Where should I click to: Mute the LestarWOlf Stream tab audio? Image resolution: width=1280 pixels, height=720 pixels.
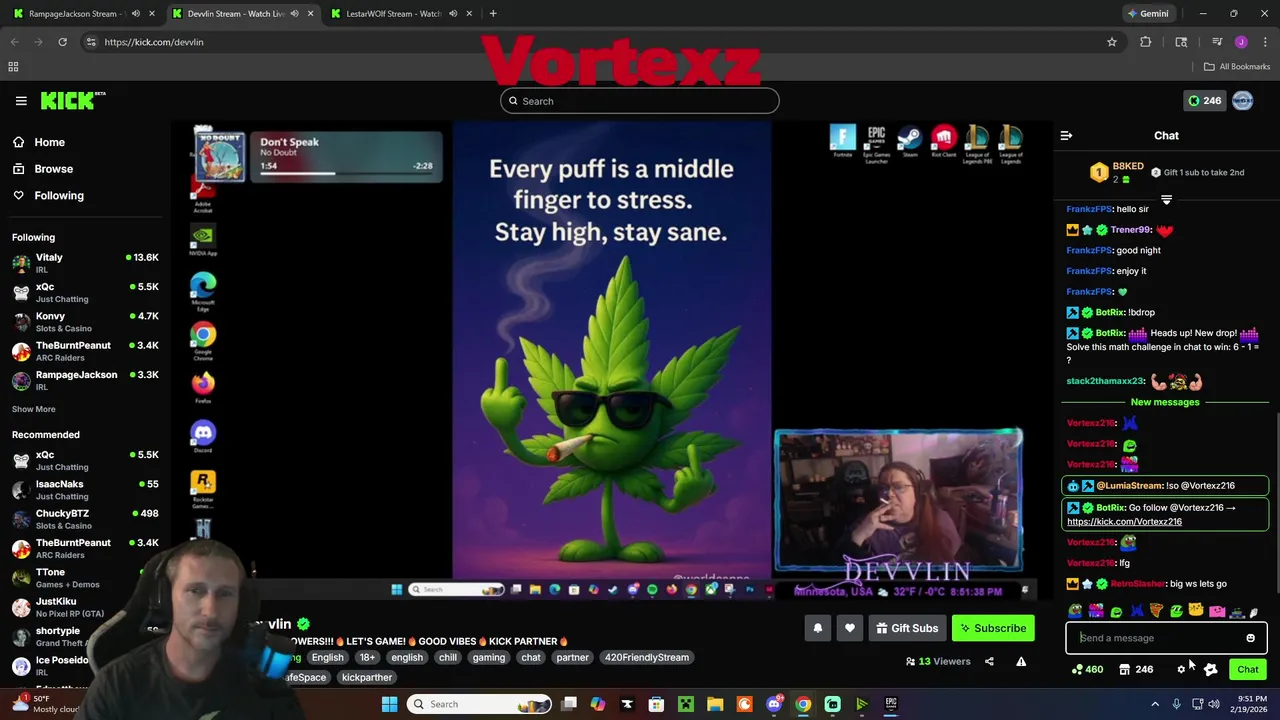pyautogui.click(x=453, y=13)
